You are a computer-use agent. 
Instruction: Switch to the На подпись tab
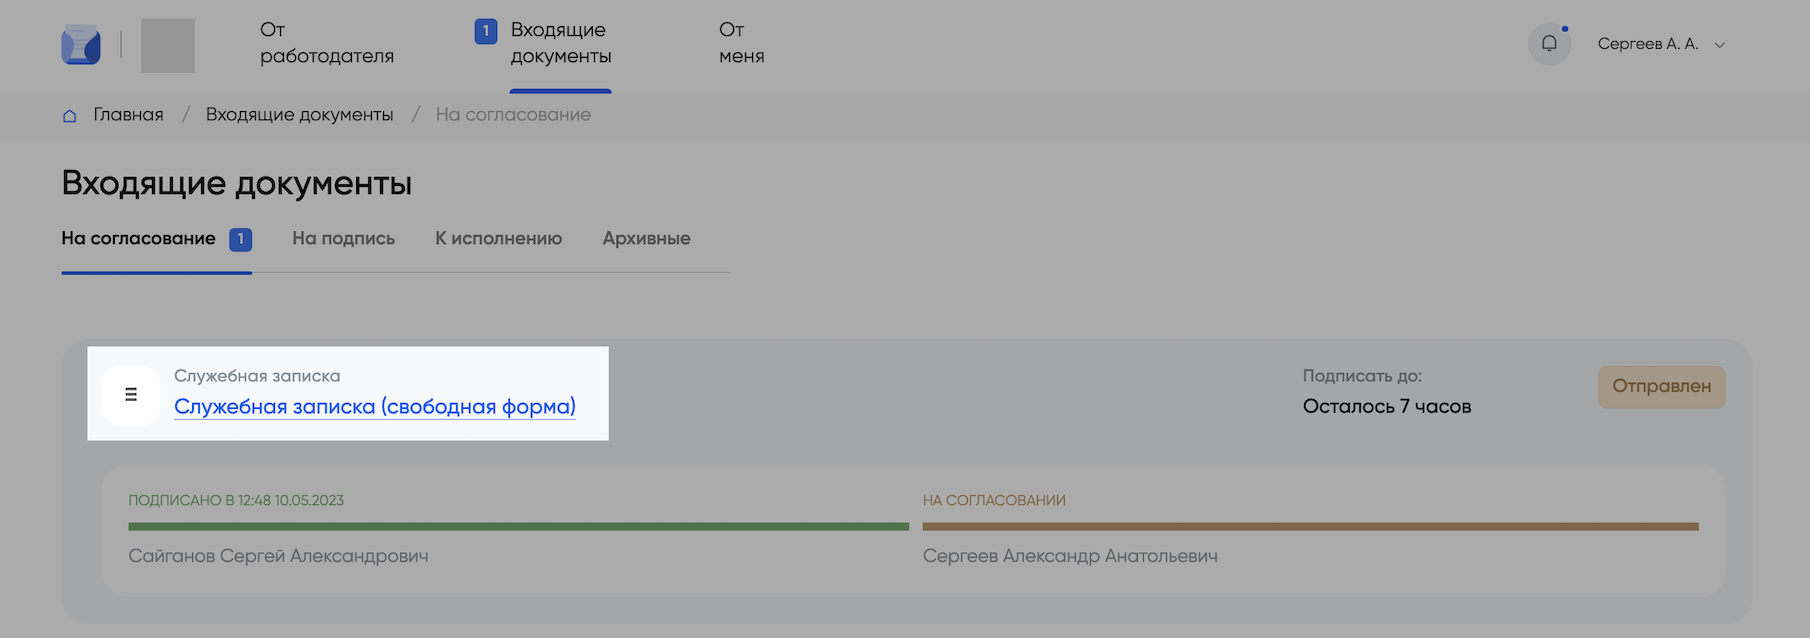[x=343, y=239]
